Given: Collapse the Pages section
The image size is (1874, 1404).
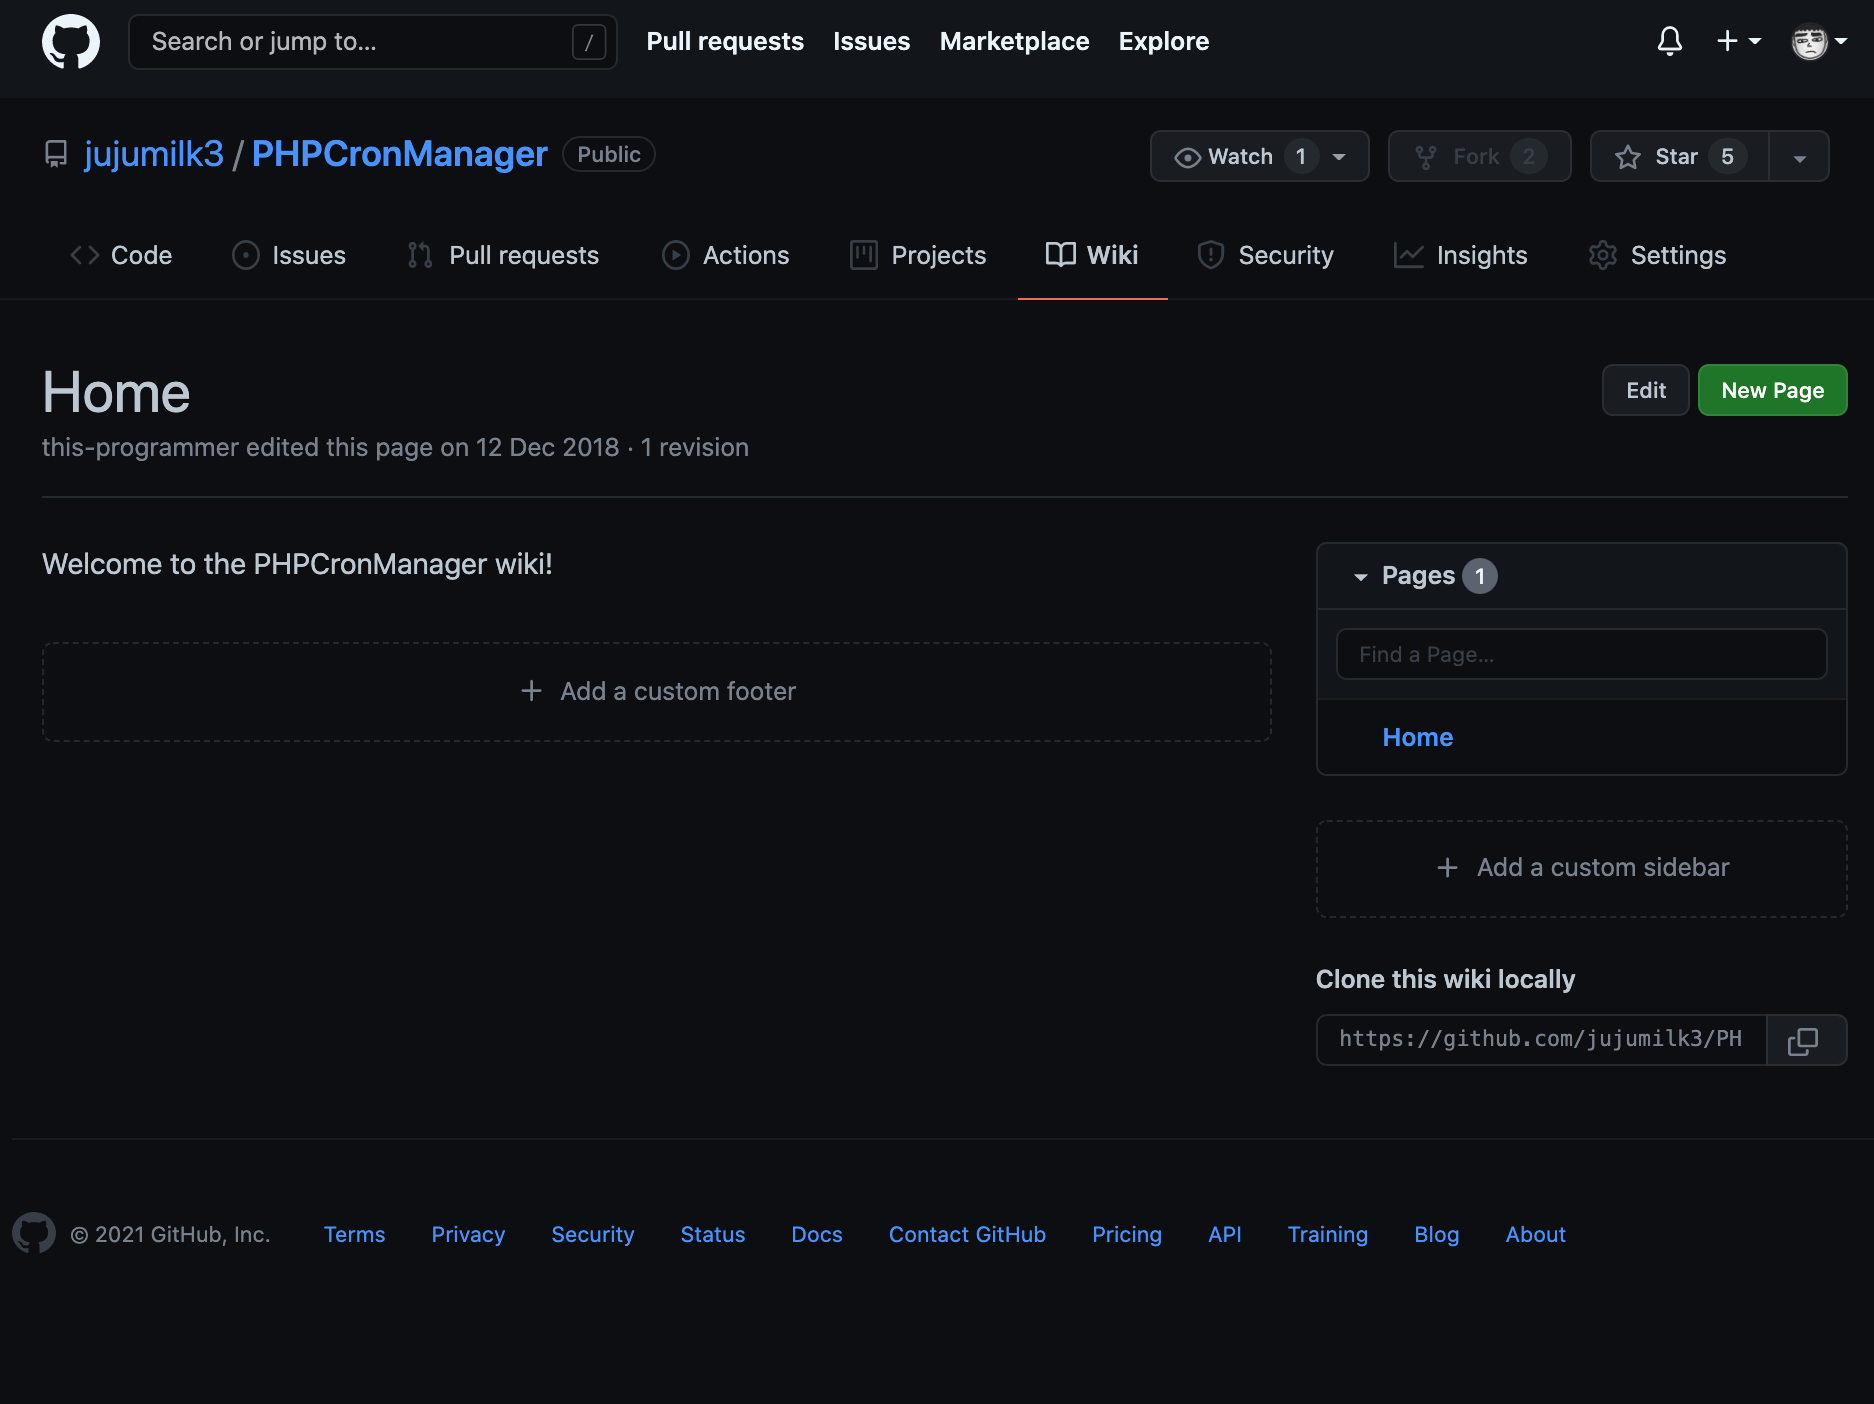Looking at the screenshot, I should 1360,576.
